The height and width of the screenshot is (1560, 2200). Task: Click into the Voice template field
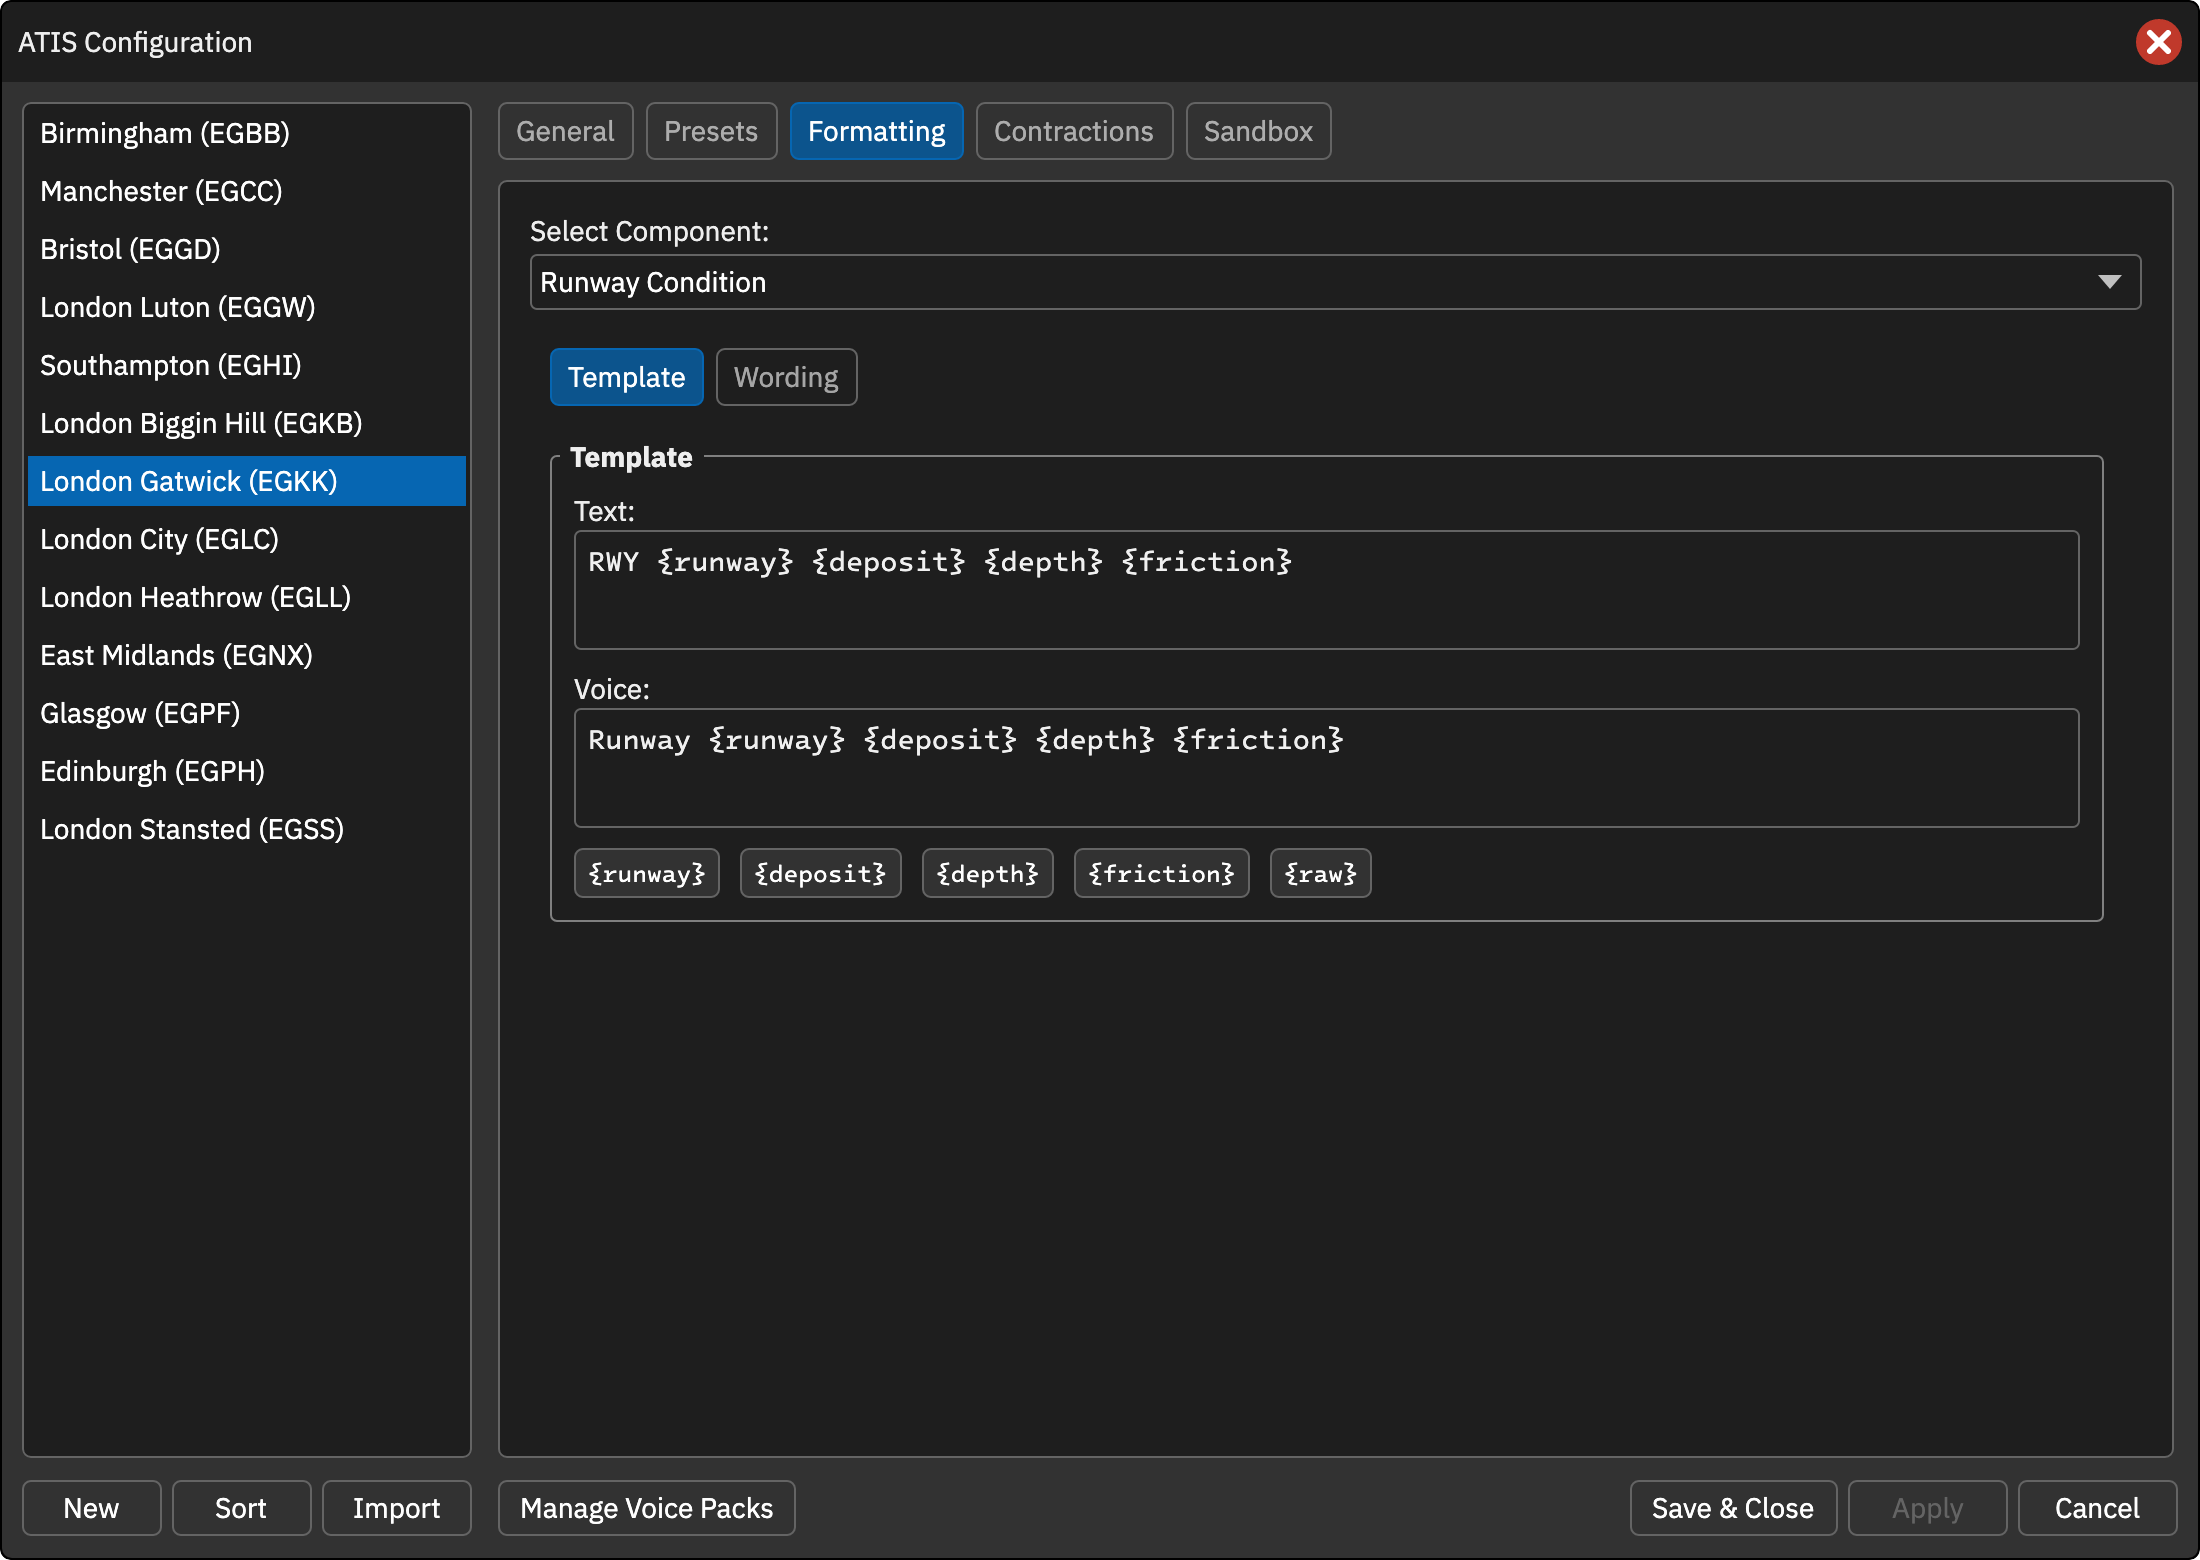(x=1326, y=768)
